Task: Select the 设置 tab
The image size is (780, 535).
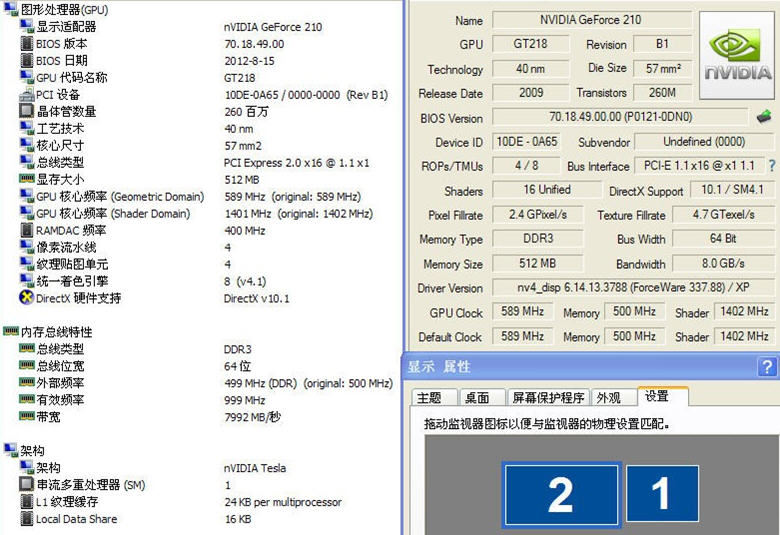Action: tap(663, 396)
